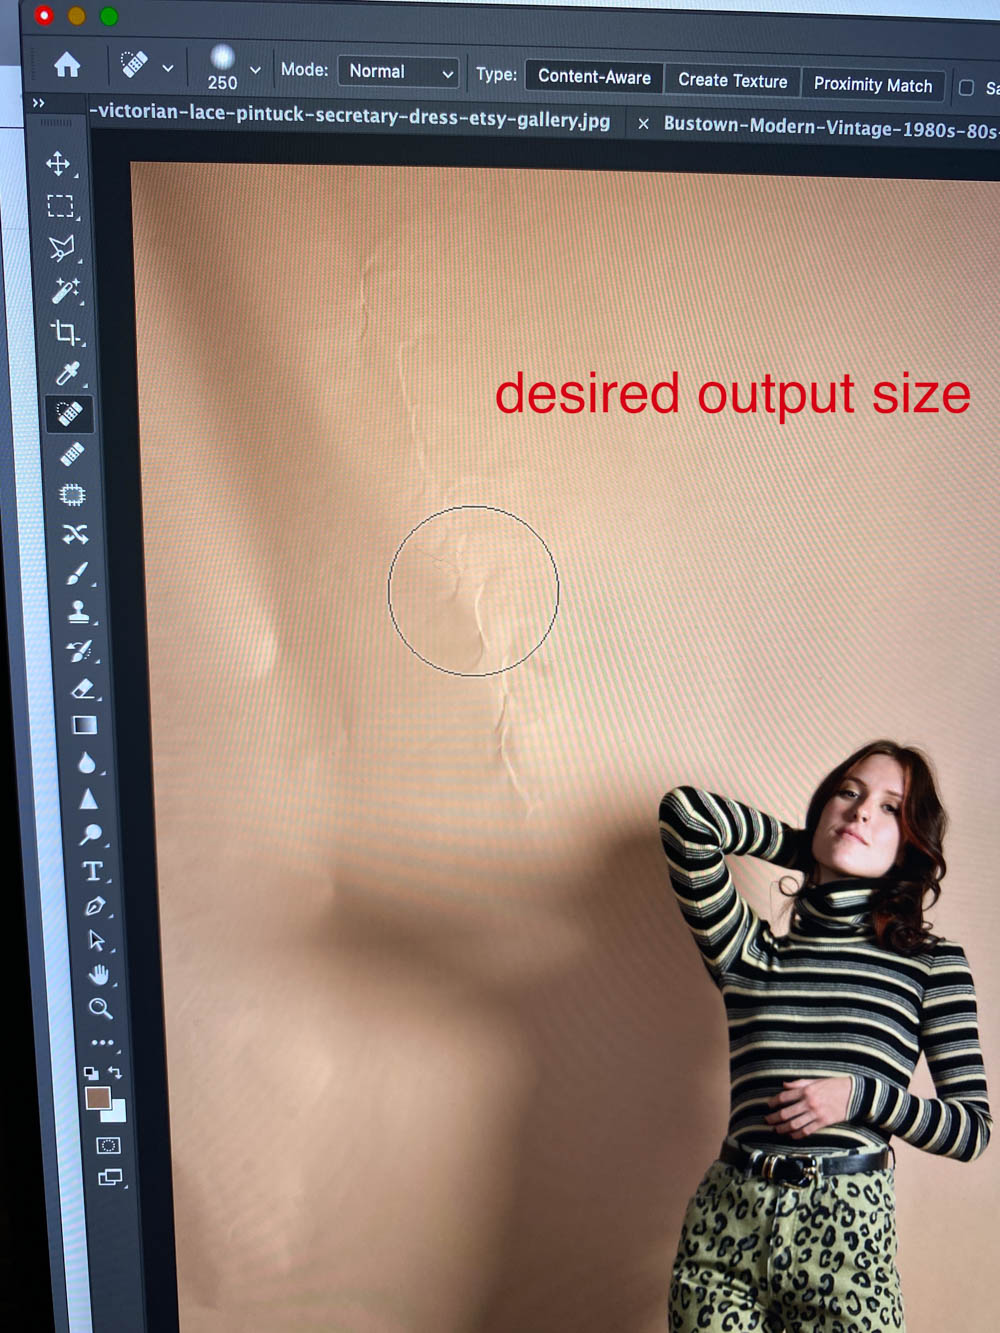Open the brush size 250 picker
The height and width of the screenshot is (1333, 1000).
(x=222, y=68)
